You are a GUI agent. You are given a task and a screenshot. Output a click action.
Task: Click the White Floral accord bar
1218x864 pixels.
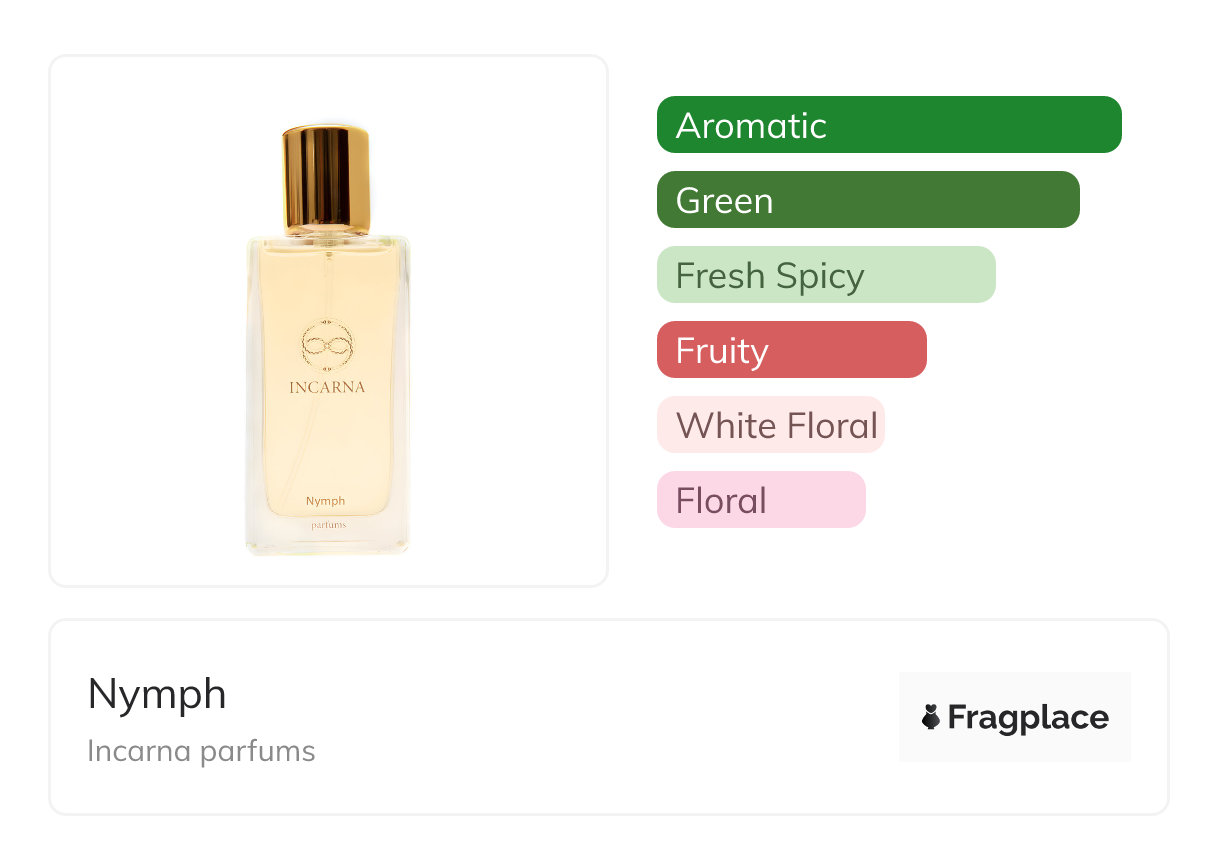[x=770, y=425]
